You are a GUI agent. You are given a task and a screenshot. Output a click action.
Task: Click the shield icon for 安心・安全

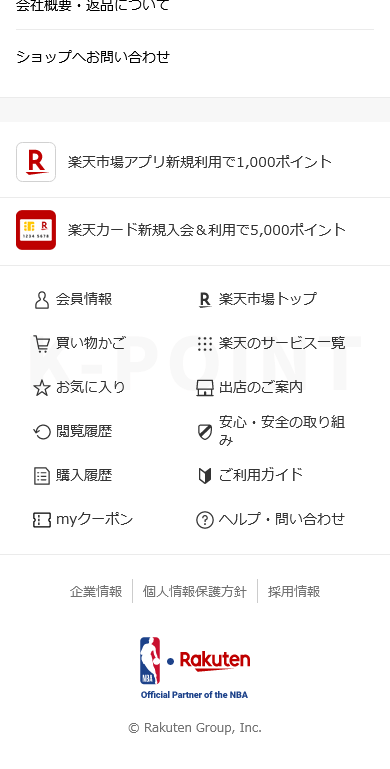click(205, 432)
